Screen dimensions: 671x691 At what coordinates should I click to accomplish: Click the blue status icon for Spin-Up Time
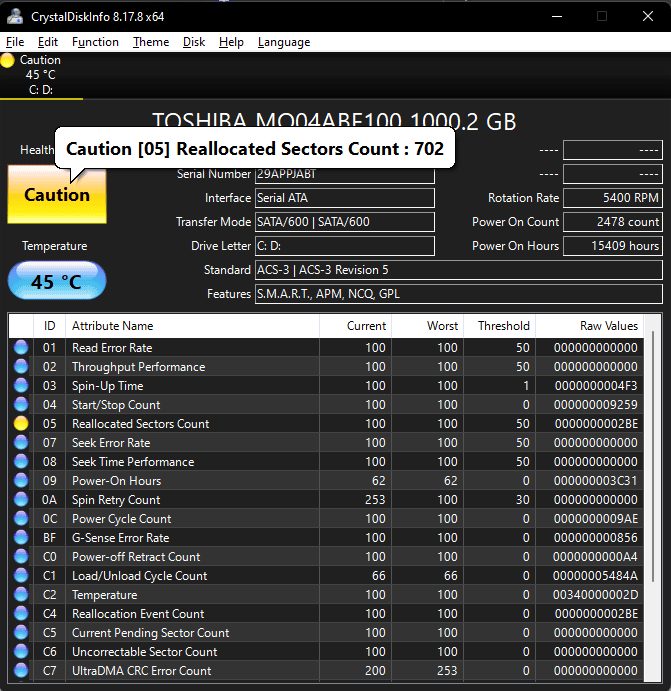tap(21, 386)
